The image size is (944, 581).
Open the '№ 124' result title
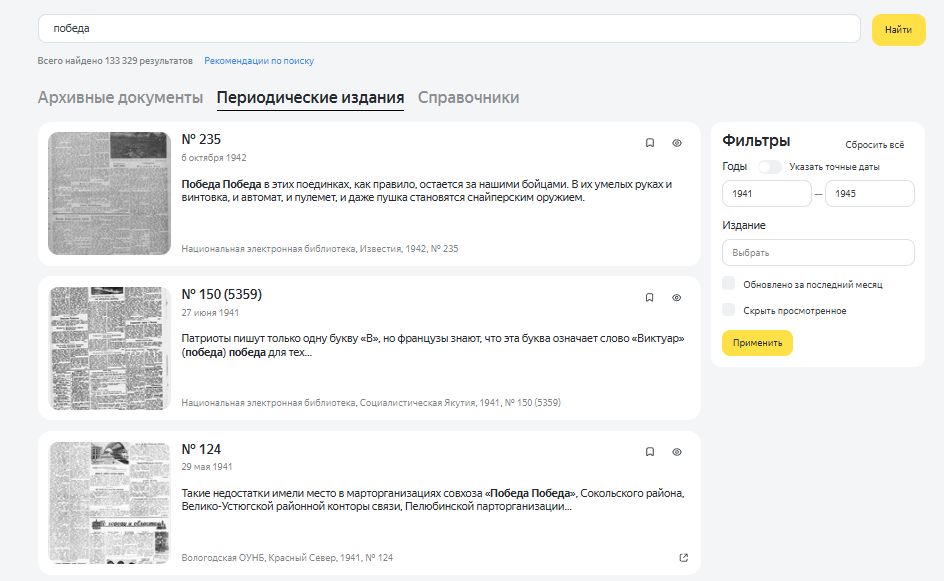201,449
